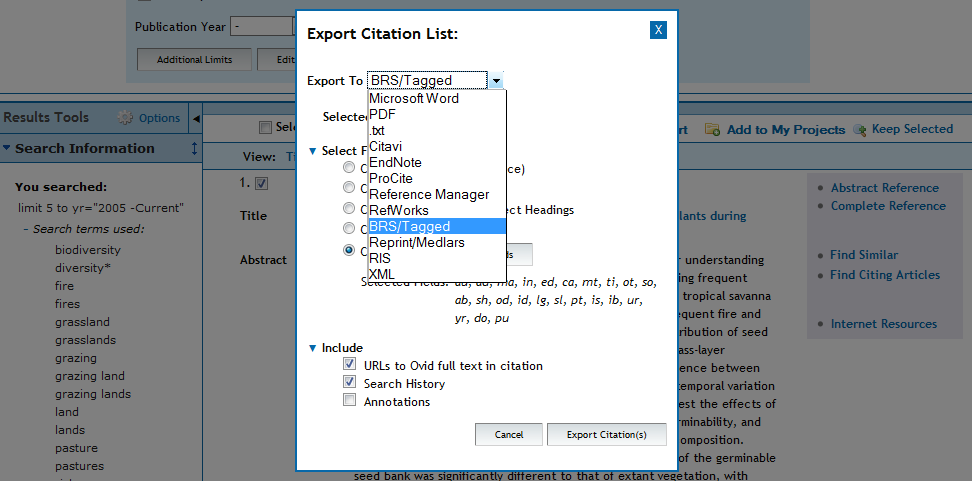Select highlighted BRS/Tagged option
The width and height of the screenshot is (972, 481).
click(437, 226)
